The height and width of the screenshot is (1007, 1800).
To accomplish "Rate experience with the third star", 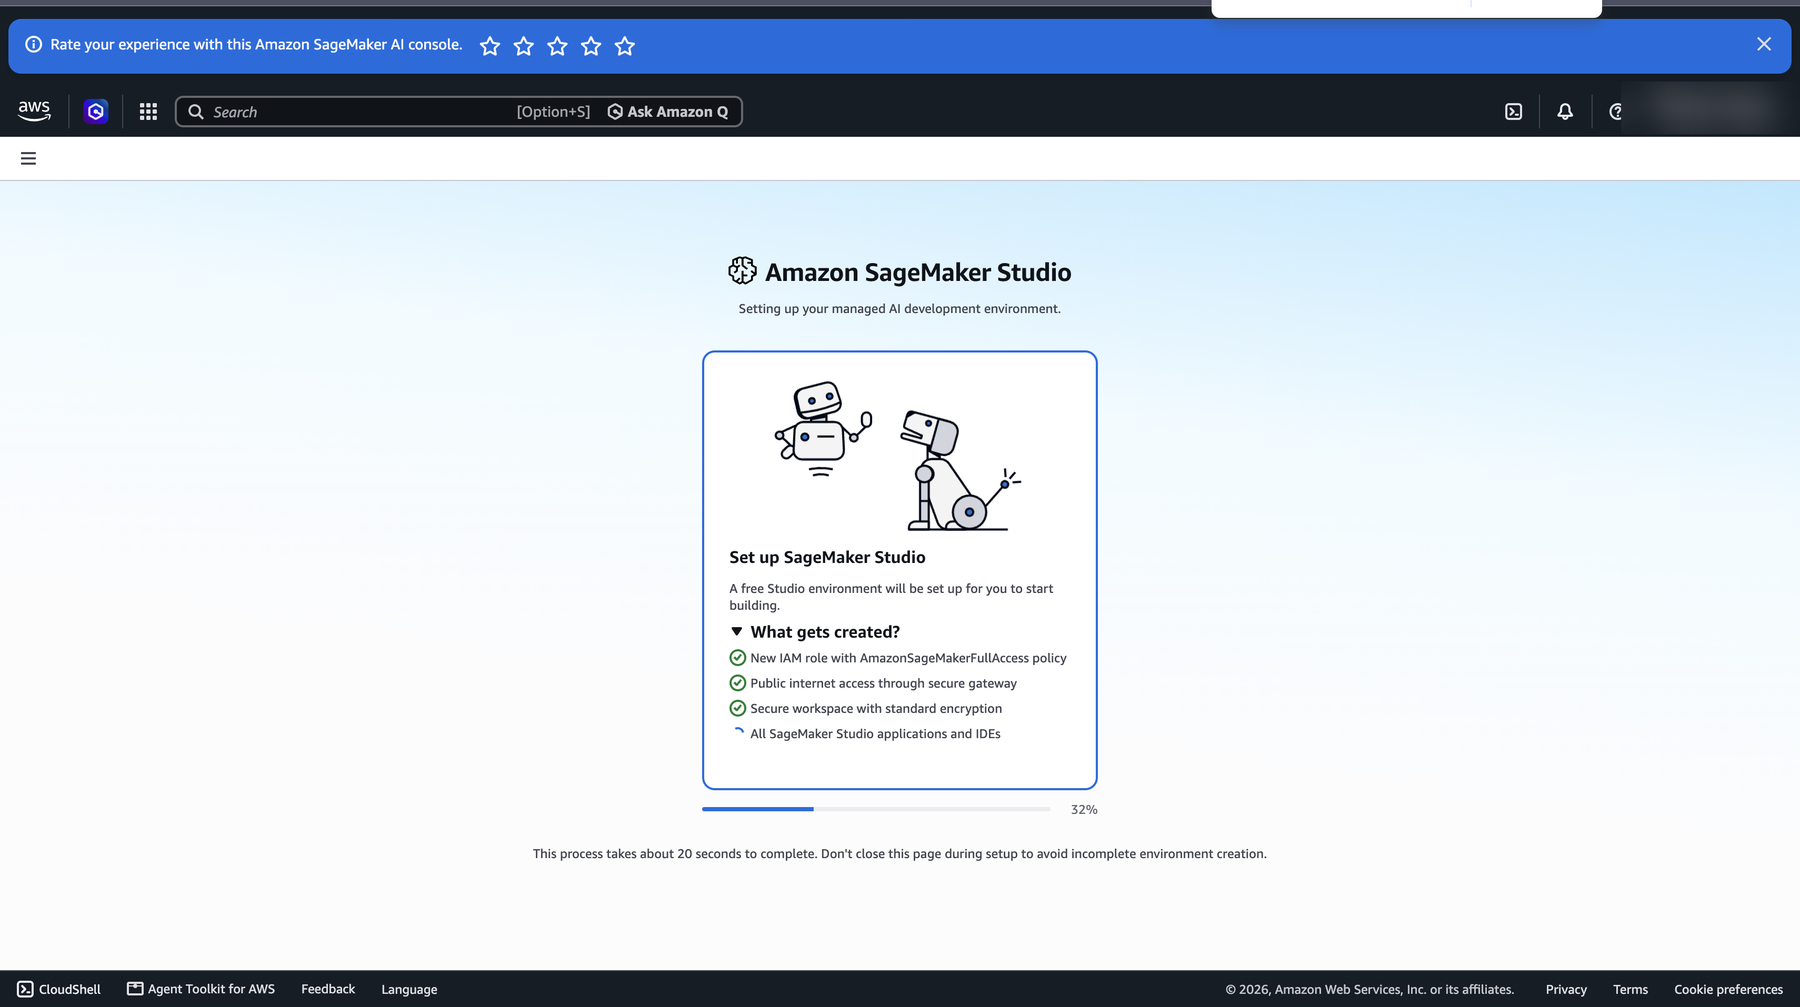I will pos(557,45).
